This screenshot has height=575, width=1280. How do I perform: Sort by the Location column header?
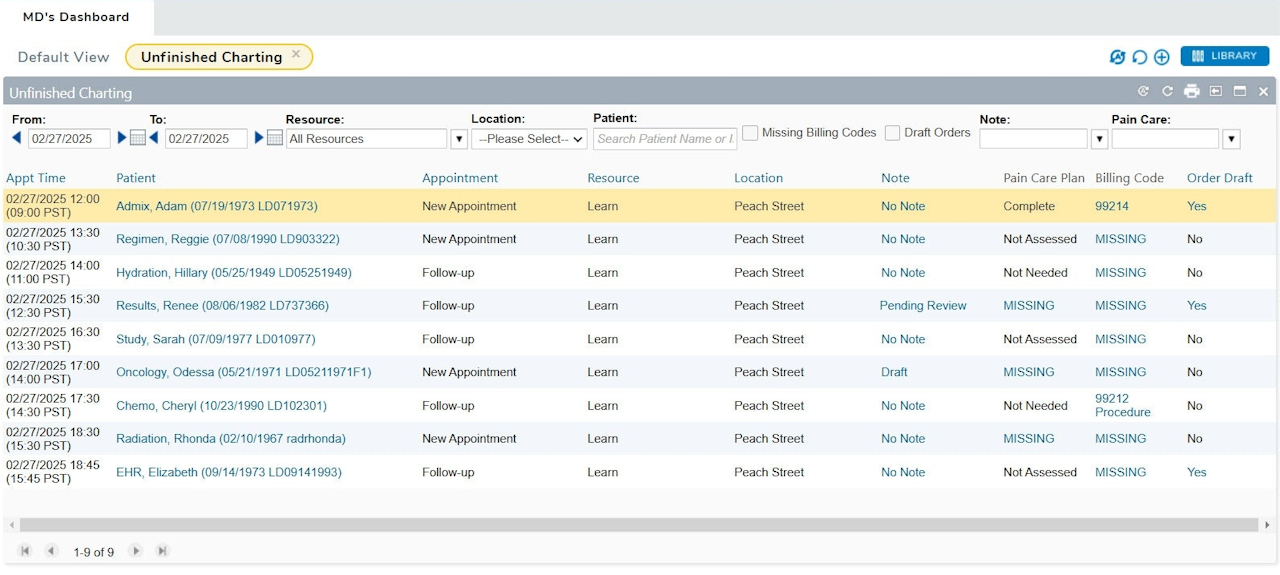coord(758,178)
